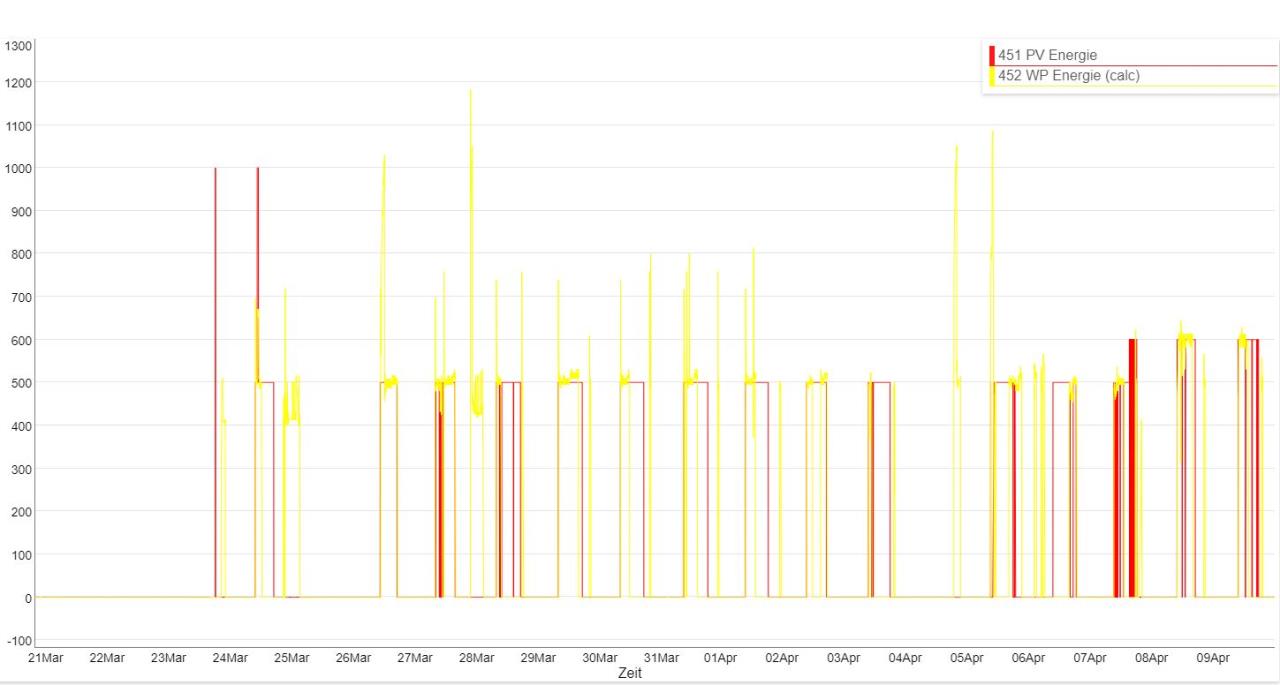
Task: Click the 08Apr date label
Action: pyautogui.click(x=1151, y=658)
